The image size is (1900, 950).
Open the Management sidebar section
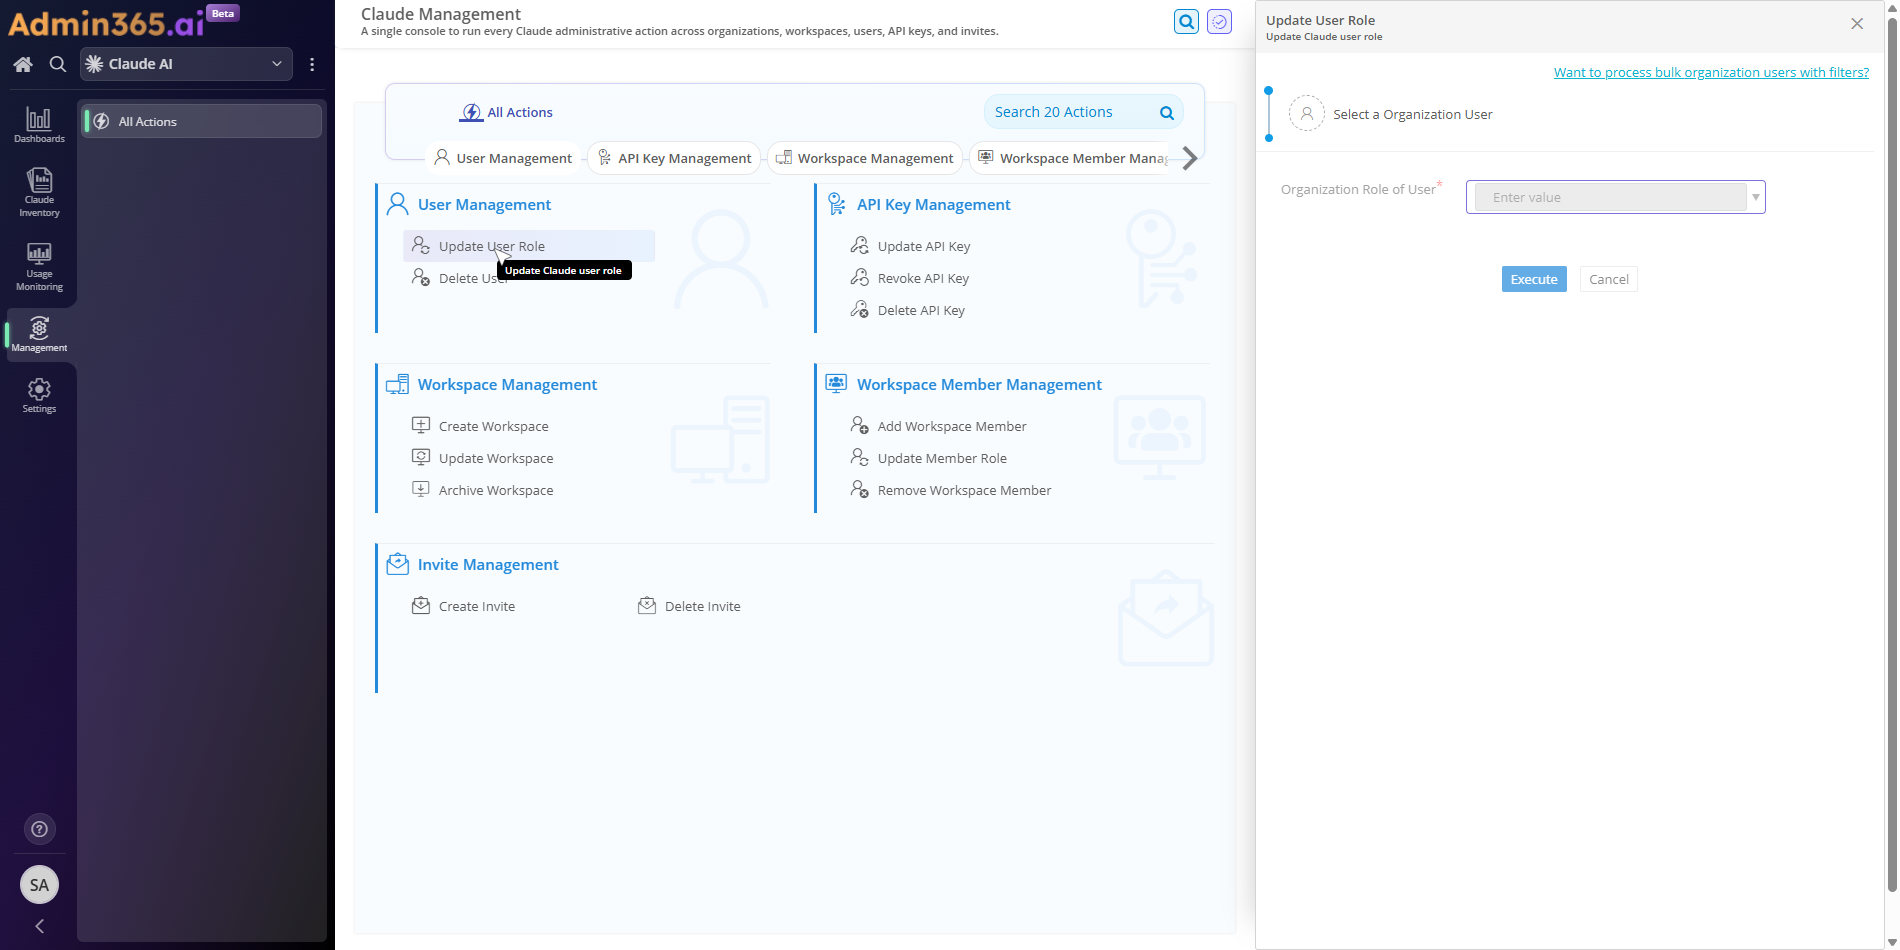[39, 334]
